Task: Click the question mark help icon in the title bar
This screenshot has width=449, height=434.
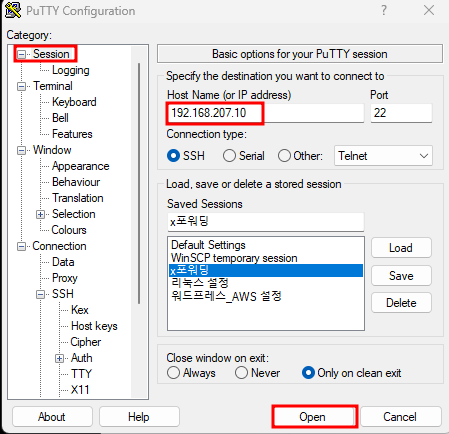Action: 384,10
